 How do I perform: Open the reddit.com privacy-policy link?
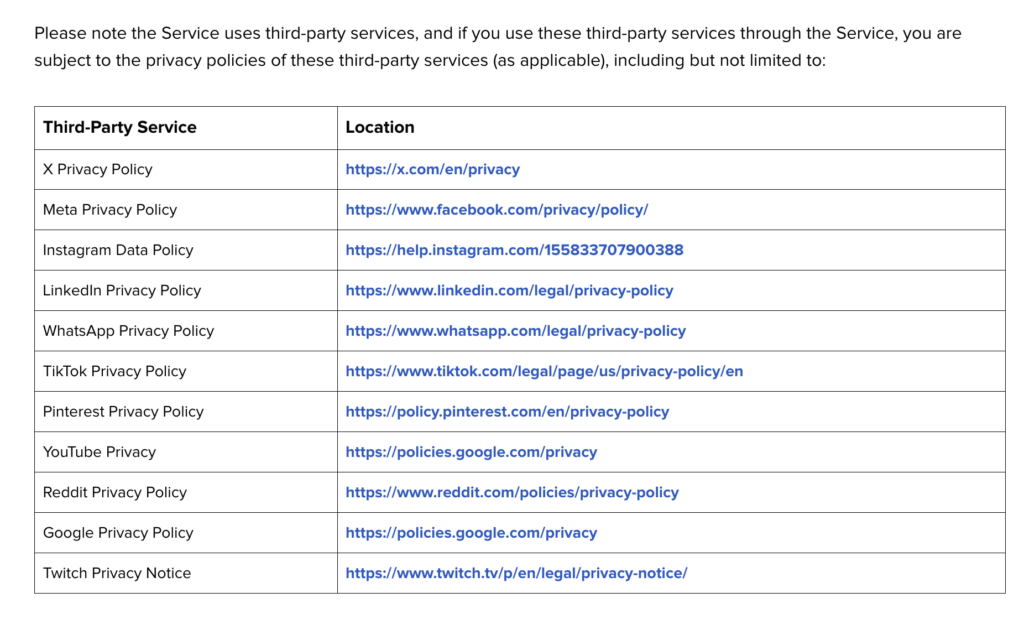coord(512,493)
